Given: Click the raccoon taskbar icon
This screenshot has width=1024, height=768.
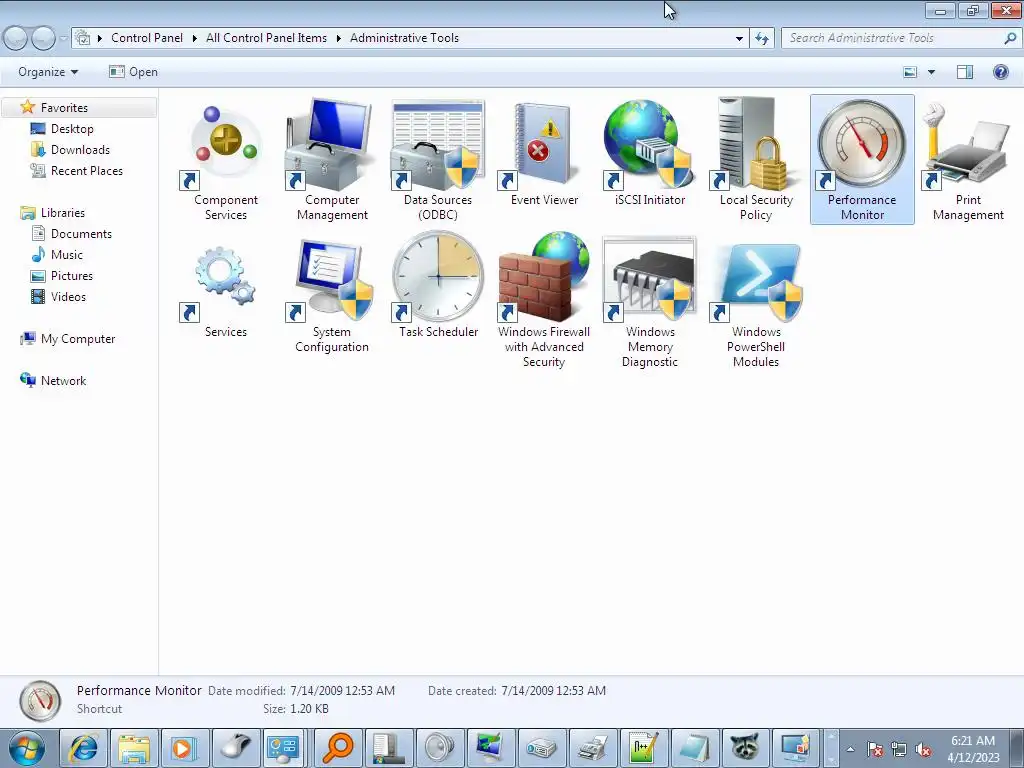Looking at the screenshot, I should click(x=744, y=748).
